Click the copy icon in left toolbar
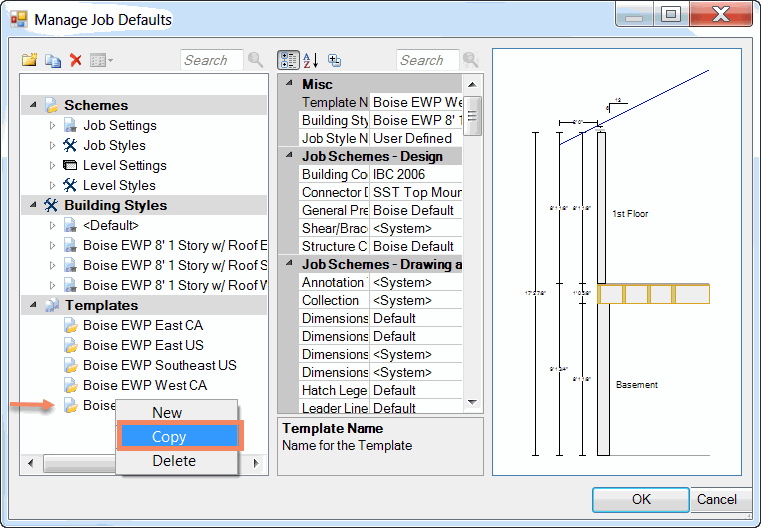This screenshot has width=761, height=528. [x=52, y=61]
